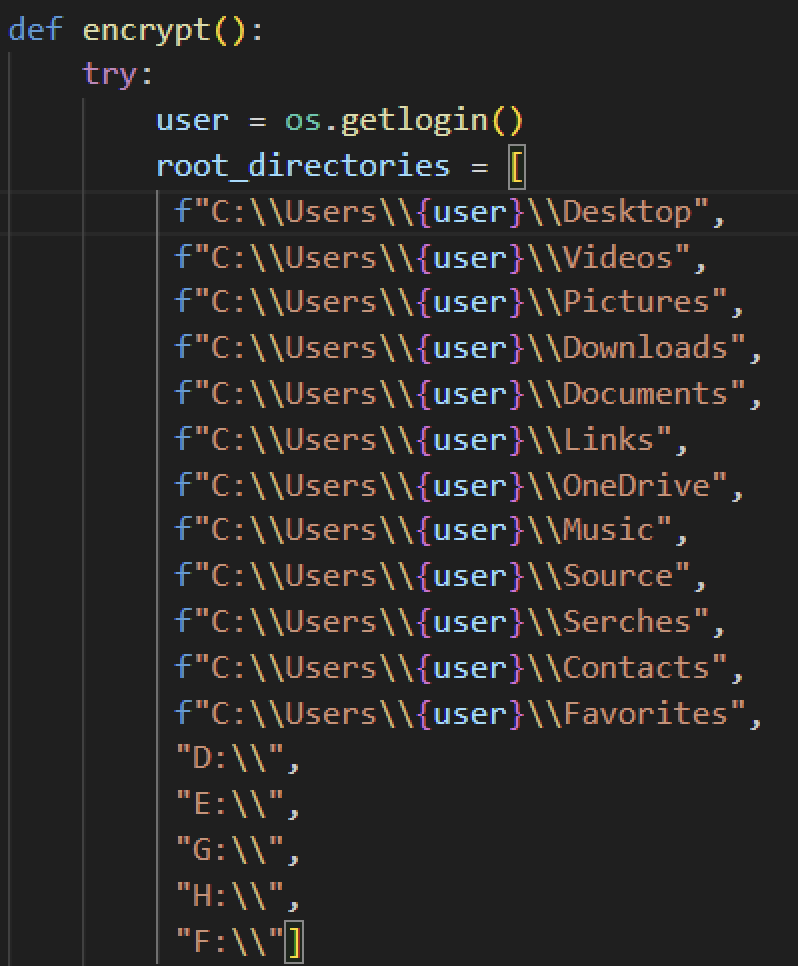Click the "E:\\" drive string
The width and height of the screenshot is (798, 966).
[230, 805]
